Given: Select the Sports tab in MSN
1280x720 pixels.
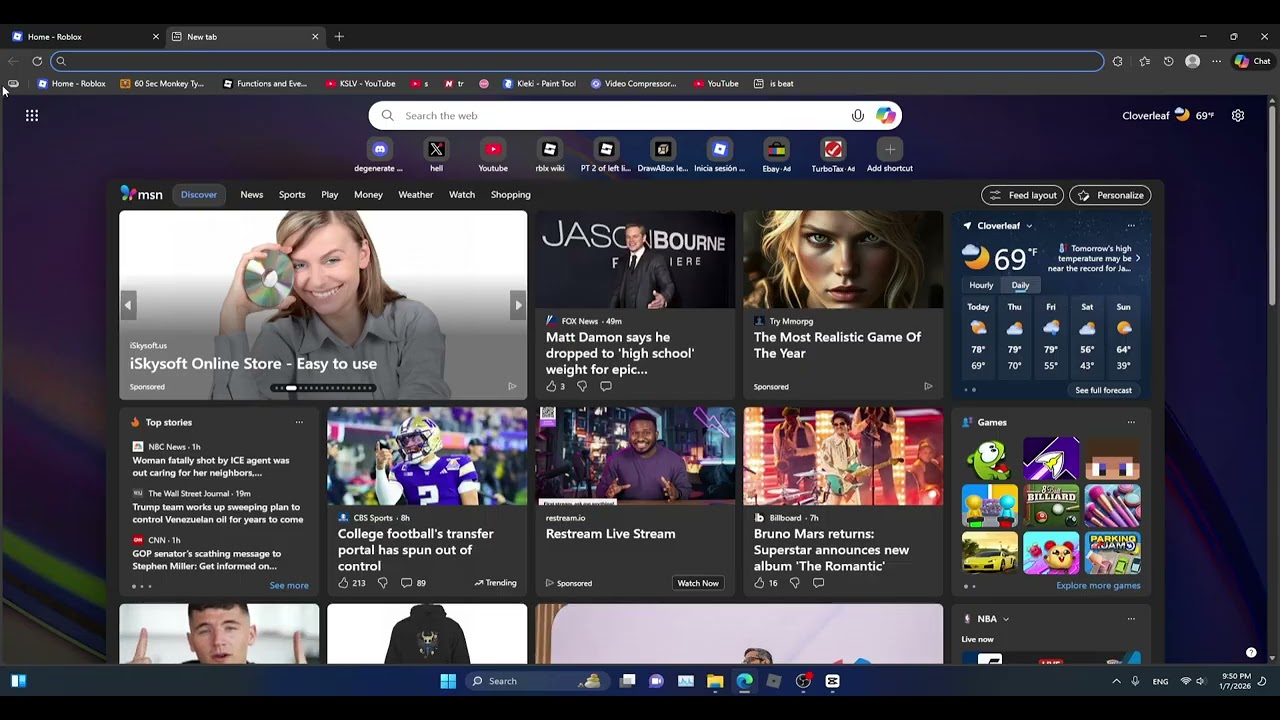Looking at the screenshot, I should coord(292,195).
